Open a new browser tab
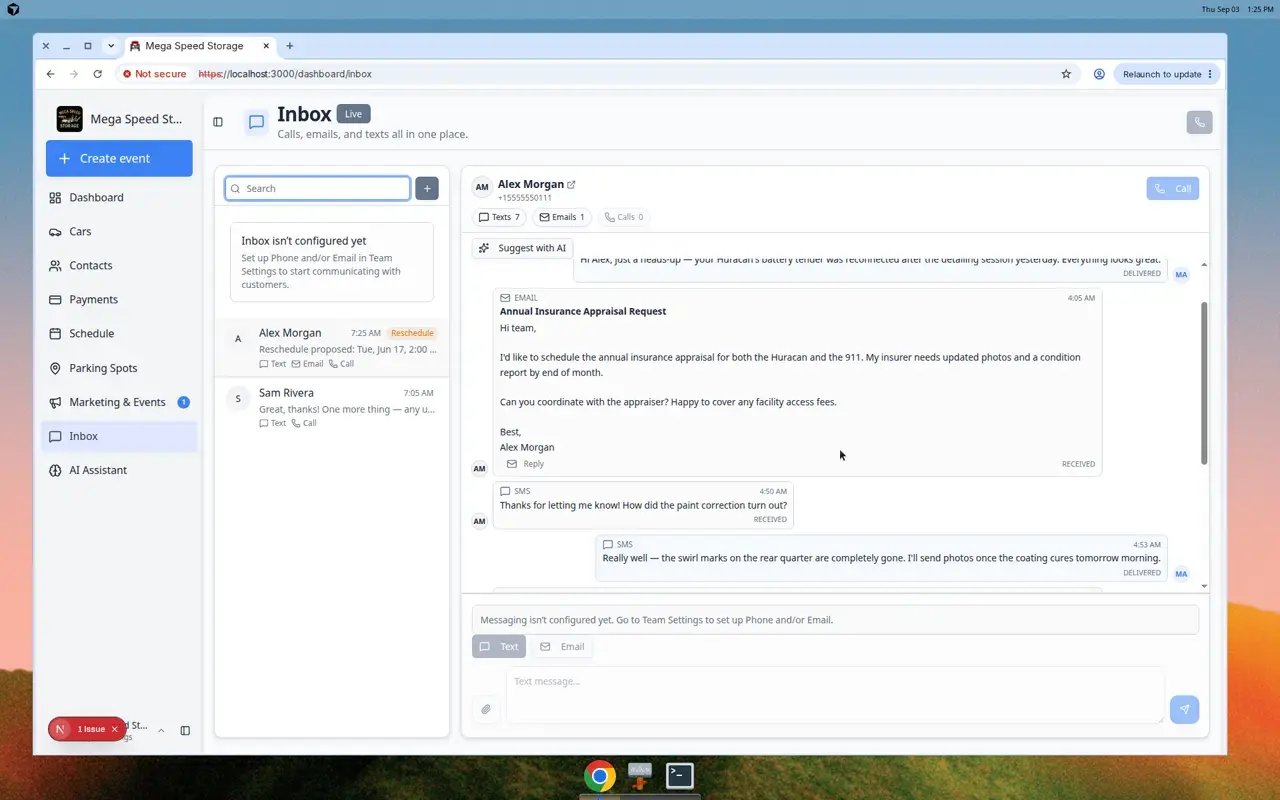The image size is (1280, 800). pyautogui.click(x=290, y=46)
